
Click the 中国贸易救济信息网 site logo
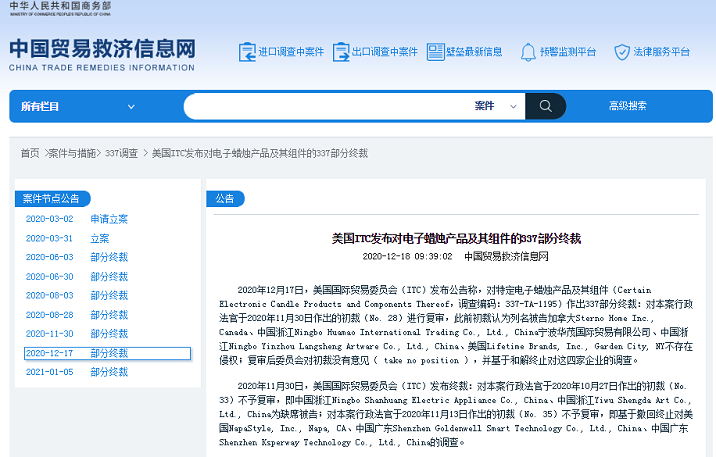[x=102, y=55]
